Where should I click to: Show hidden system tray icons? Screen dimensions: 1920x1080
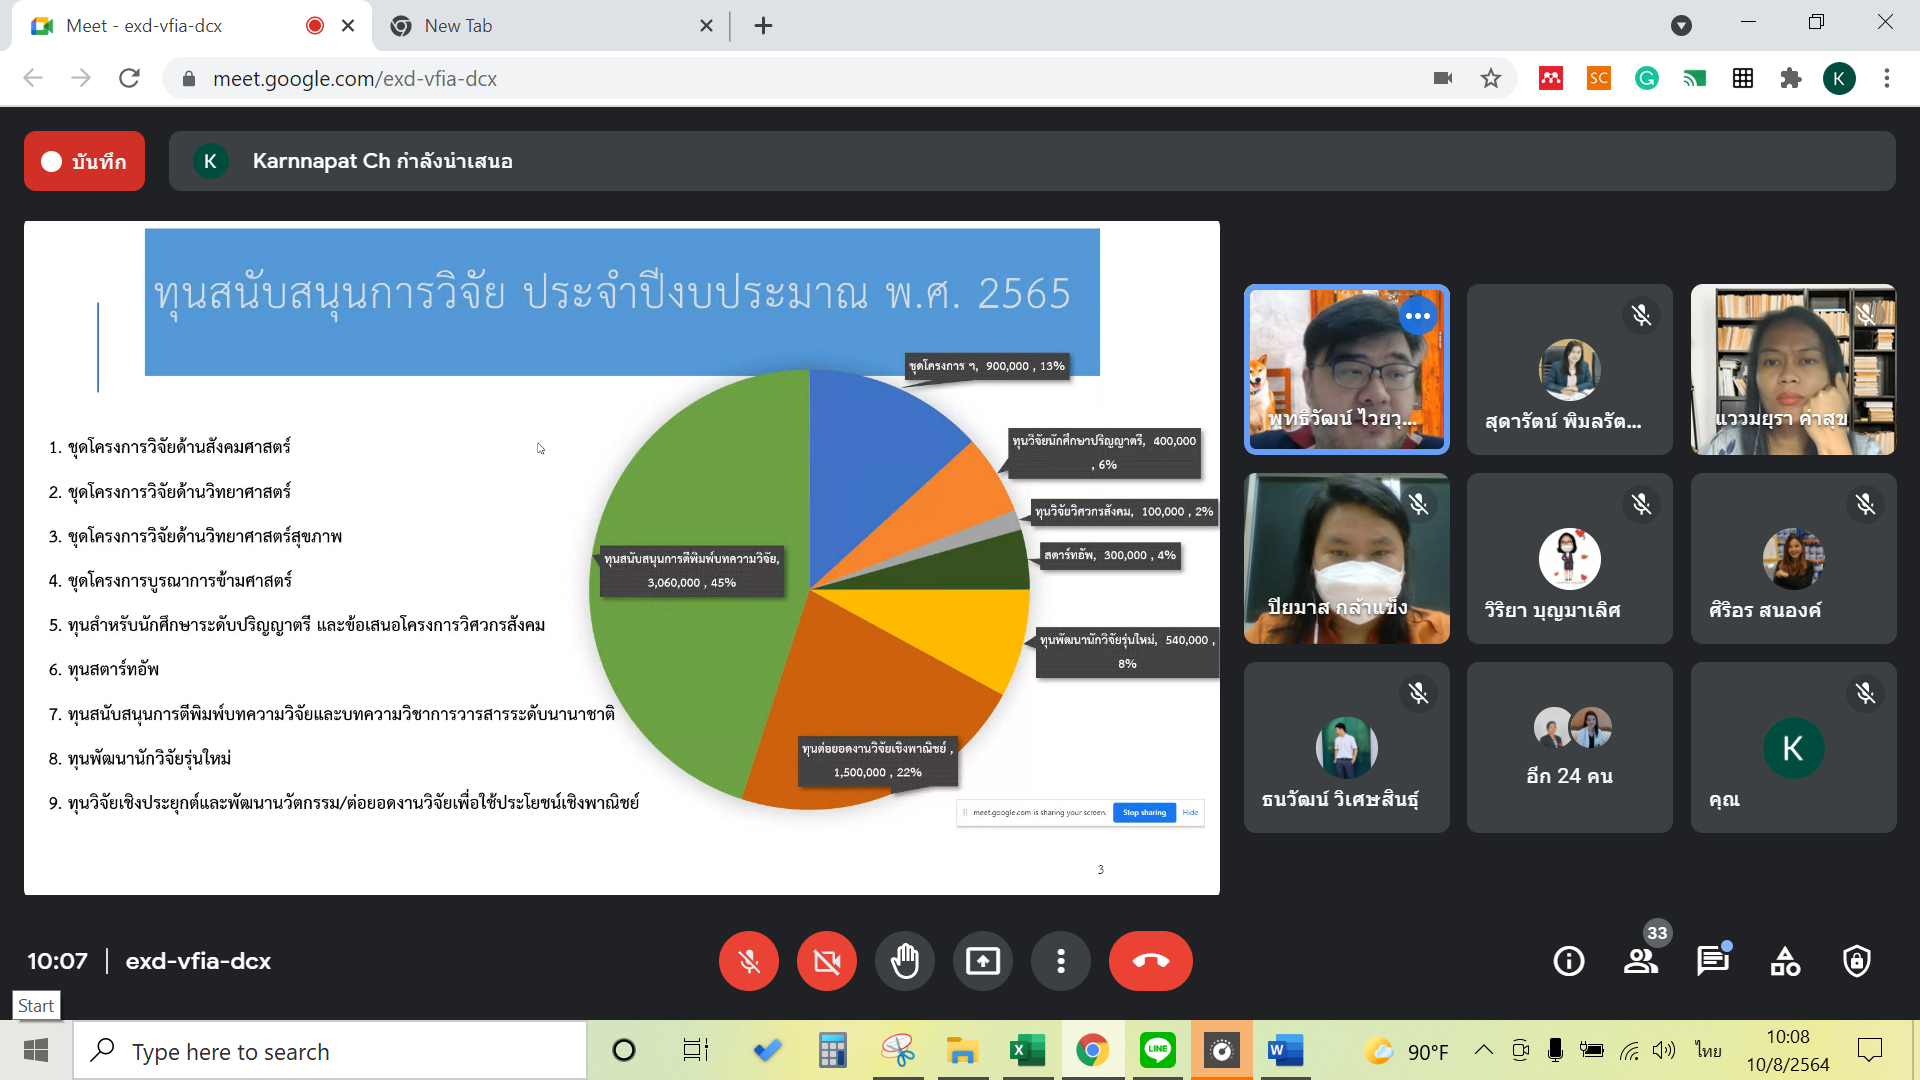pyautogui.click(x=1484, y=1050)
